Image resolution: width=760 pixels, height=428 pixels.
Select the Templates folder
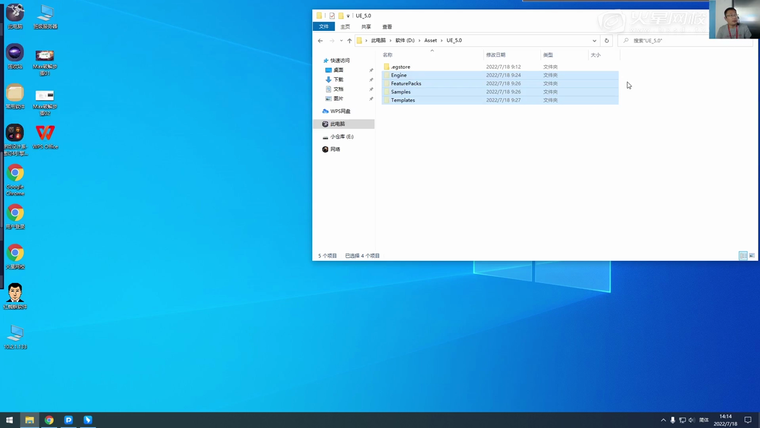tap(402, 100)
